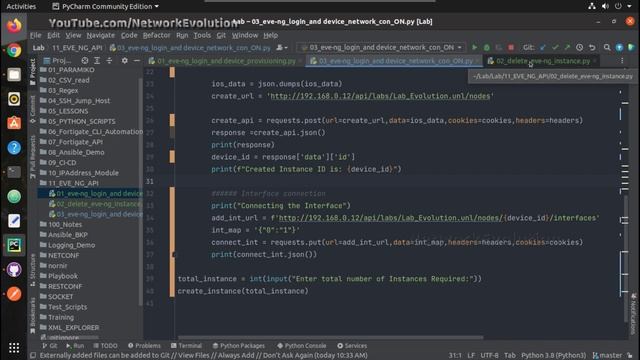Click the UTF-8 encoding in status bar
This screenshot has height=360, width=640.
tap(489, 356)
